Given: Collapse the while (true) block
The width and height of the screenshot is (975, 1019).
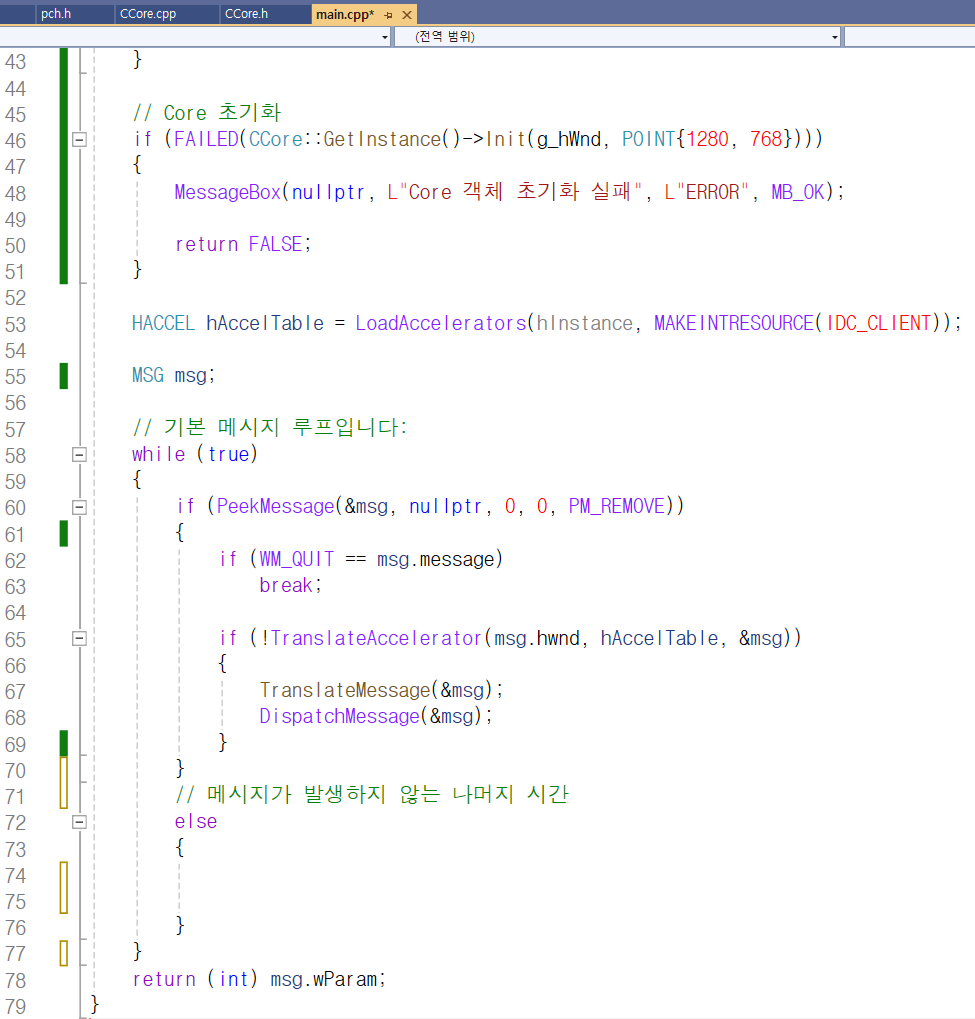Looking at the screenshot, I should [x=79, y=455].
